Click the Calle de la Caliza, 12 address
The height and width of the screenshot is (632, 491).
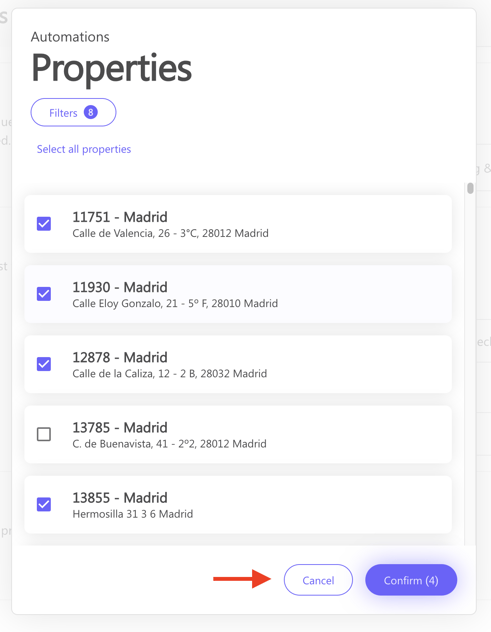(170, 374)
